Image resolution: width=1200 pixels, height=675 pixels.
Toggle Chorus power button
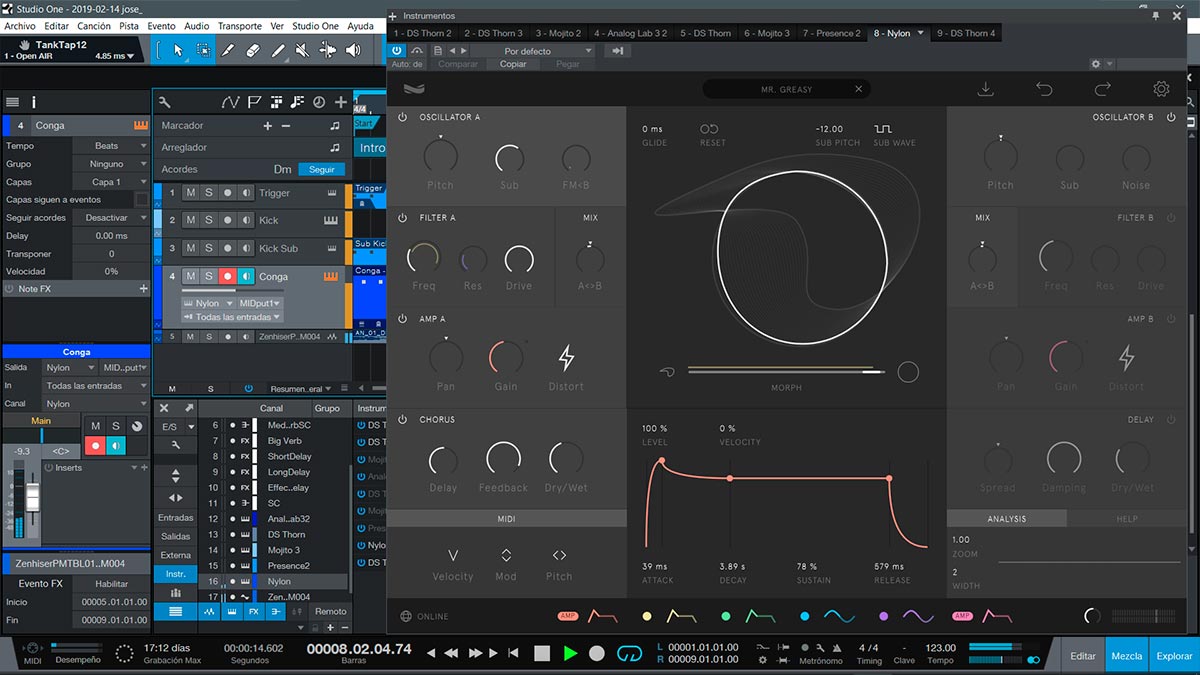(403, 419)
